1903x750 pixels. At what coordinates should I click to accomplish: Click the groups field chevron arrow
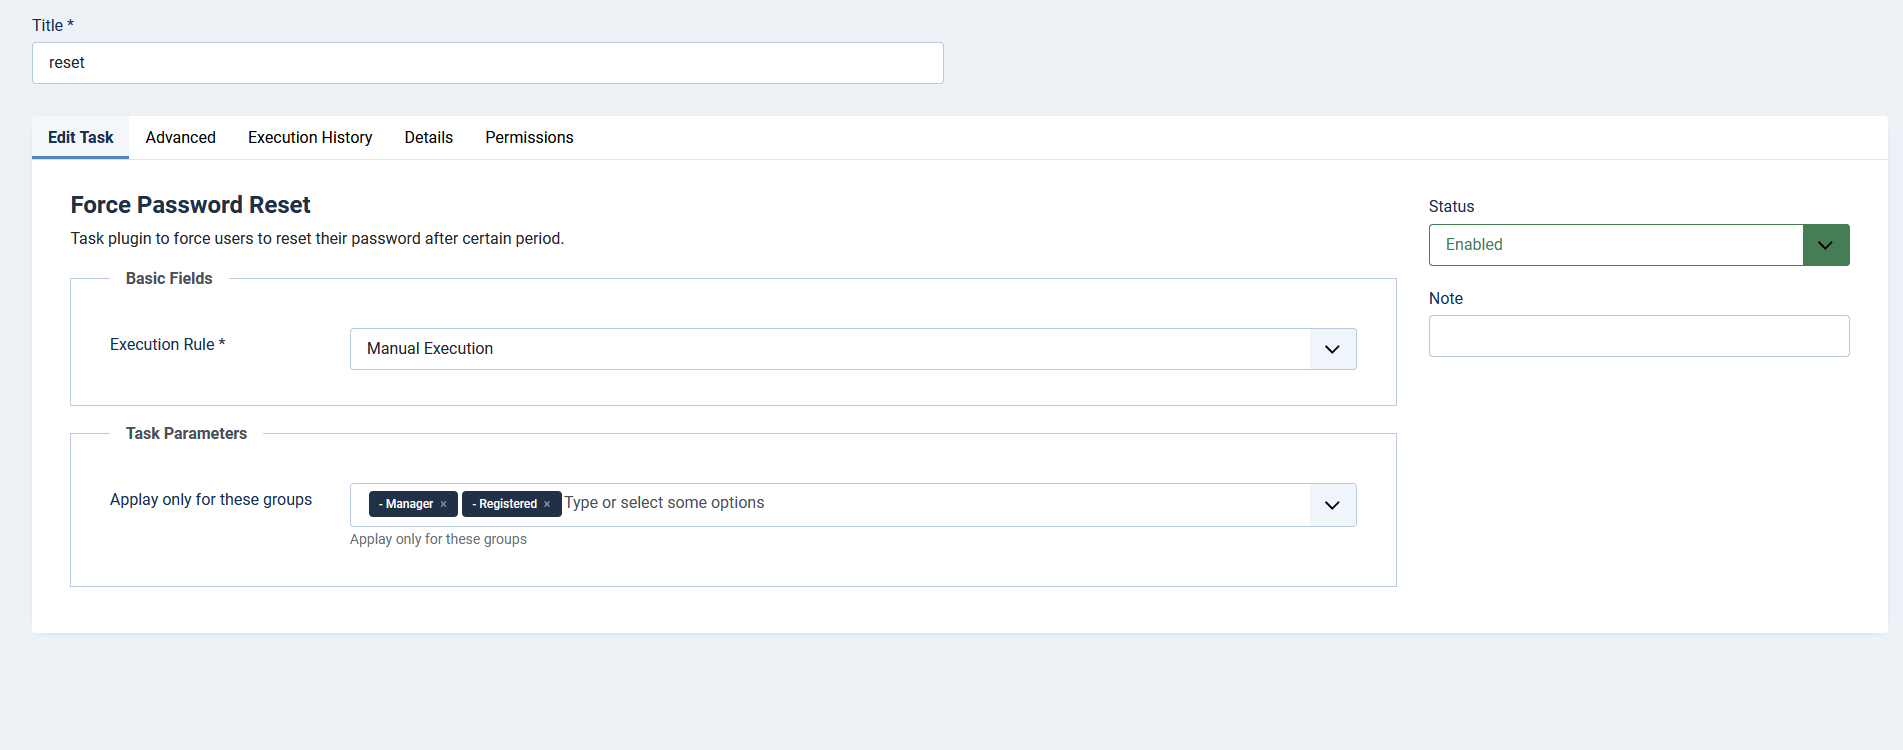1332,505
